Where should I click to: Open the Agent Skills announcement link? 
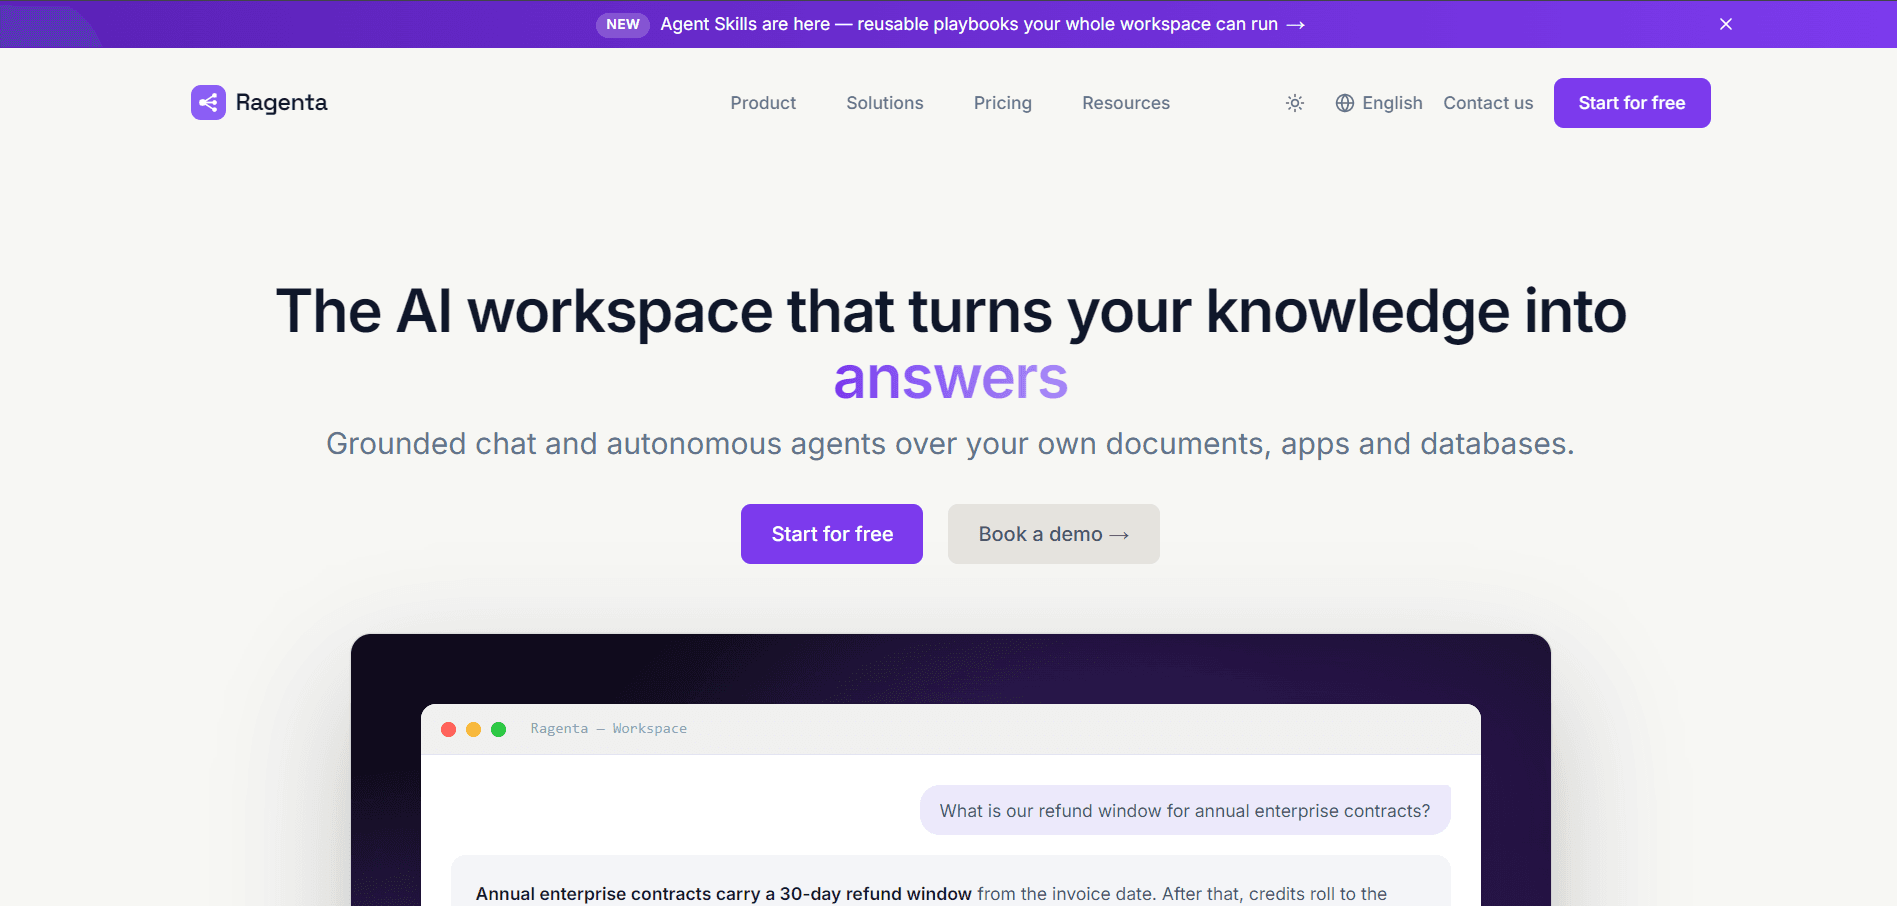[x=982, y=24]
